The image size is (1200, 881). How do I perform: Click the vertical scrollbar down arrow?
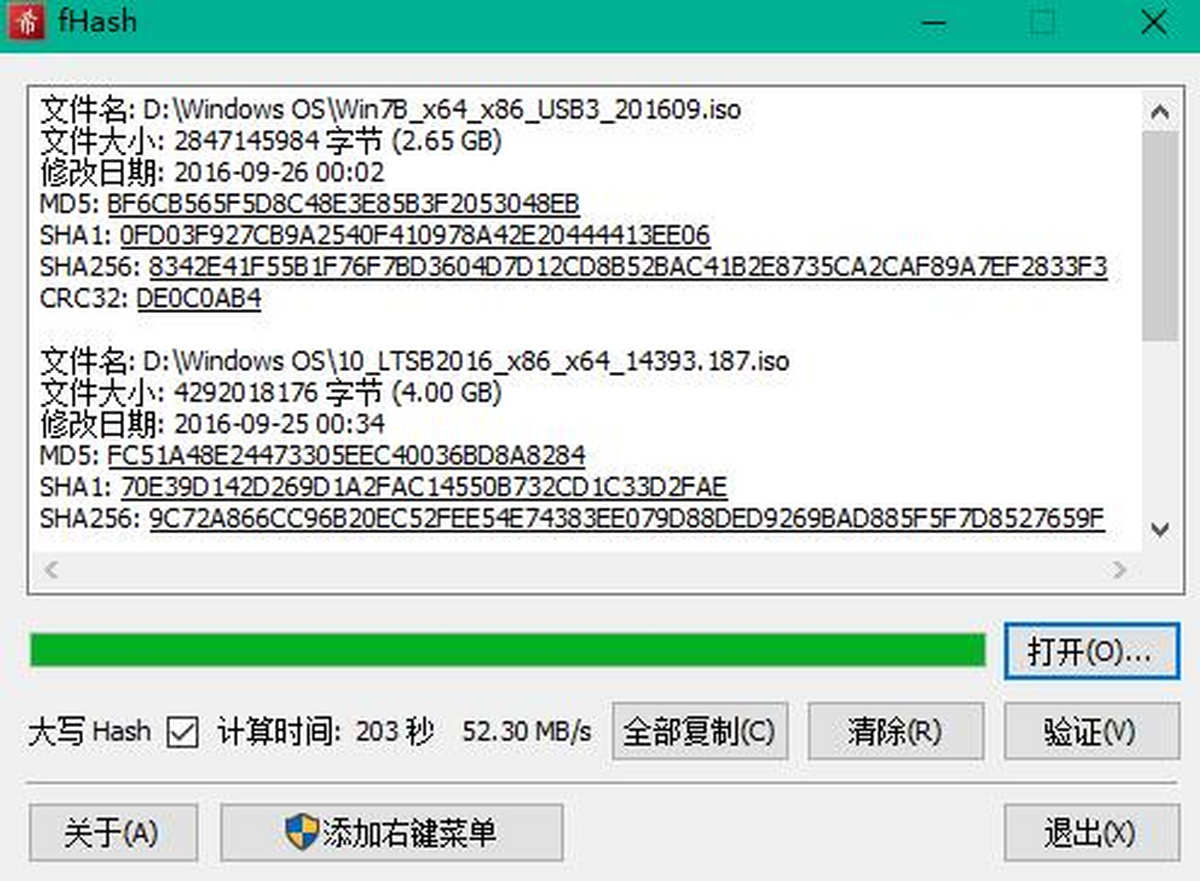(x=1159, y=529)
